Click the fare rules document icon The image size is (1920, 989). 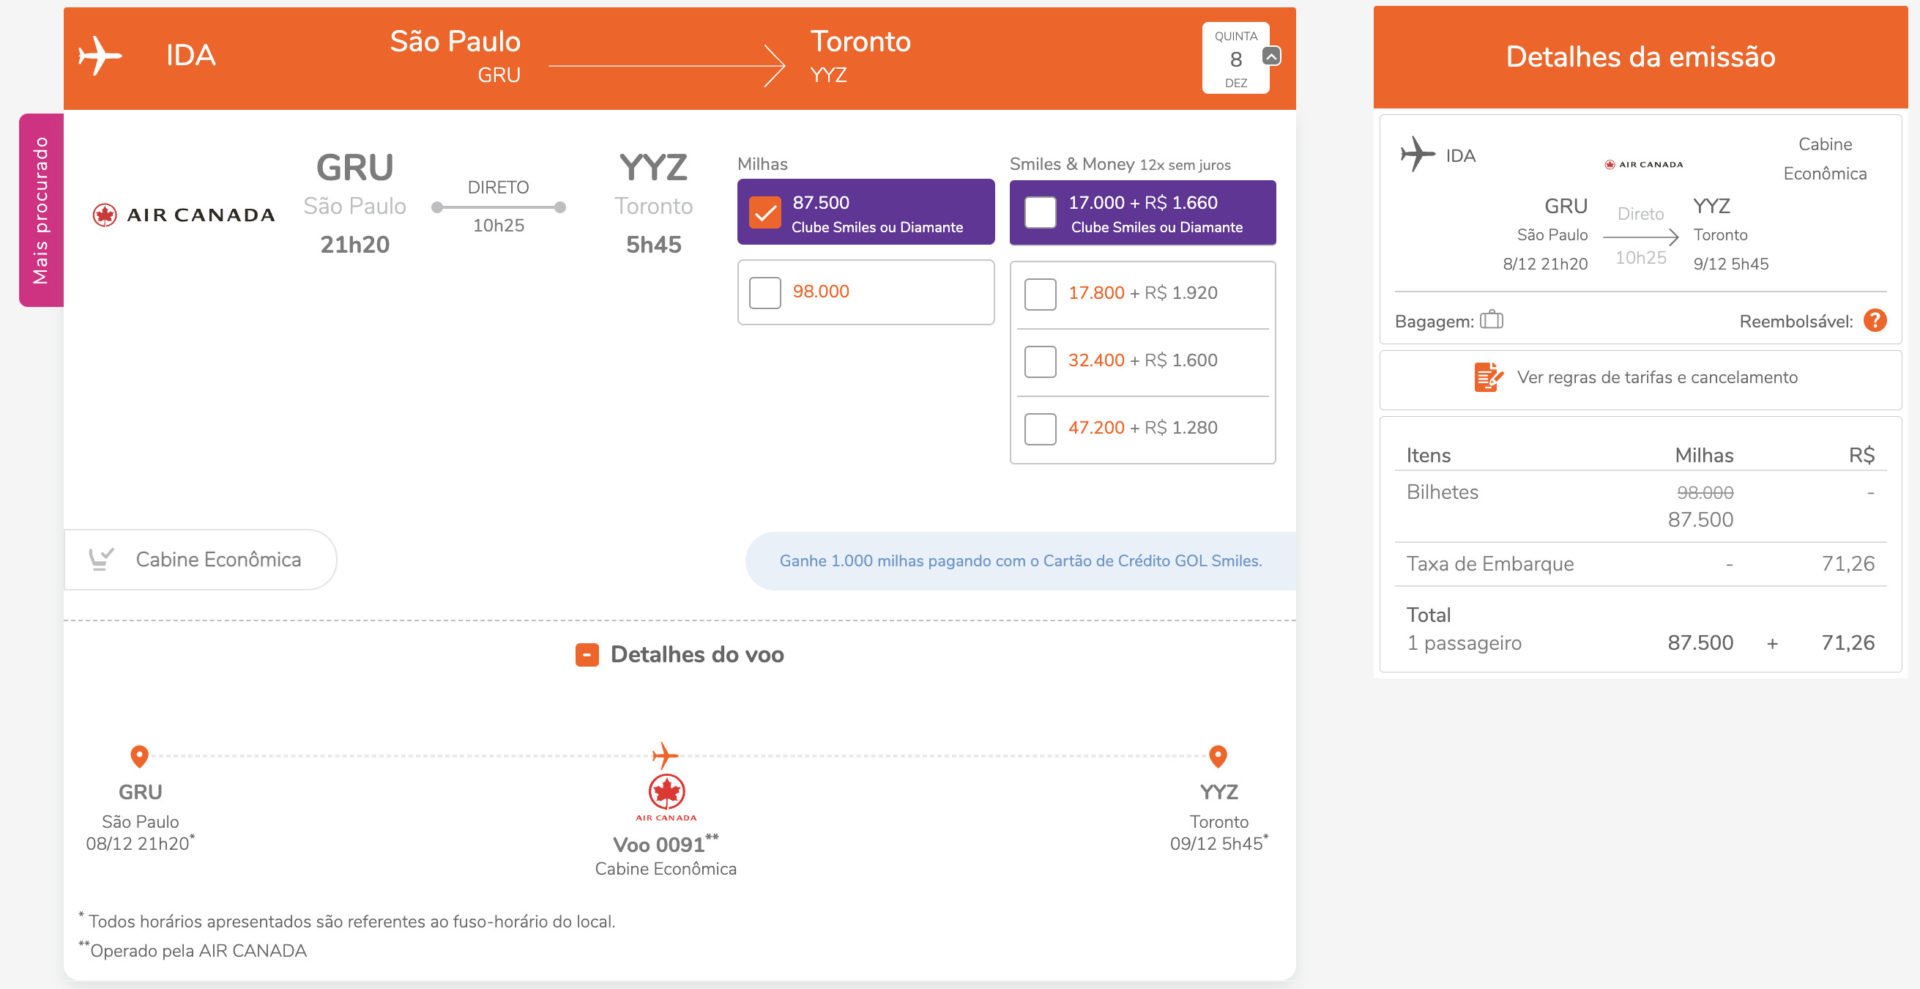point(1488,377)
